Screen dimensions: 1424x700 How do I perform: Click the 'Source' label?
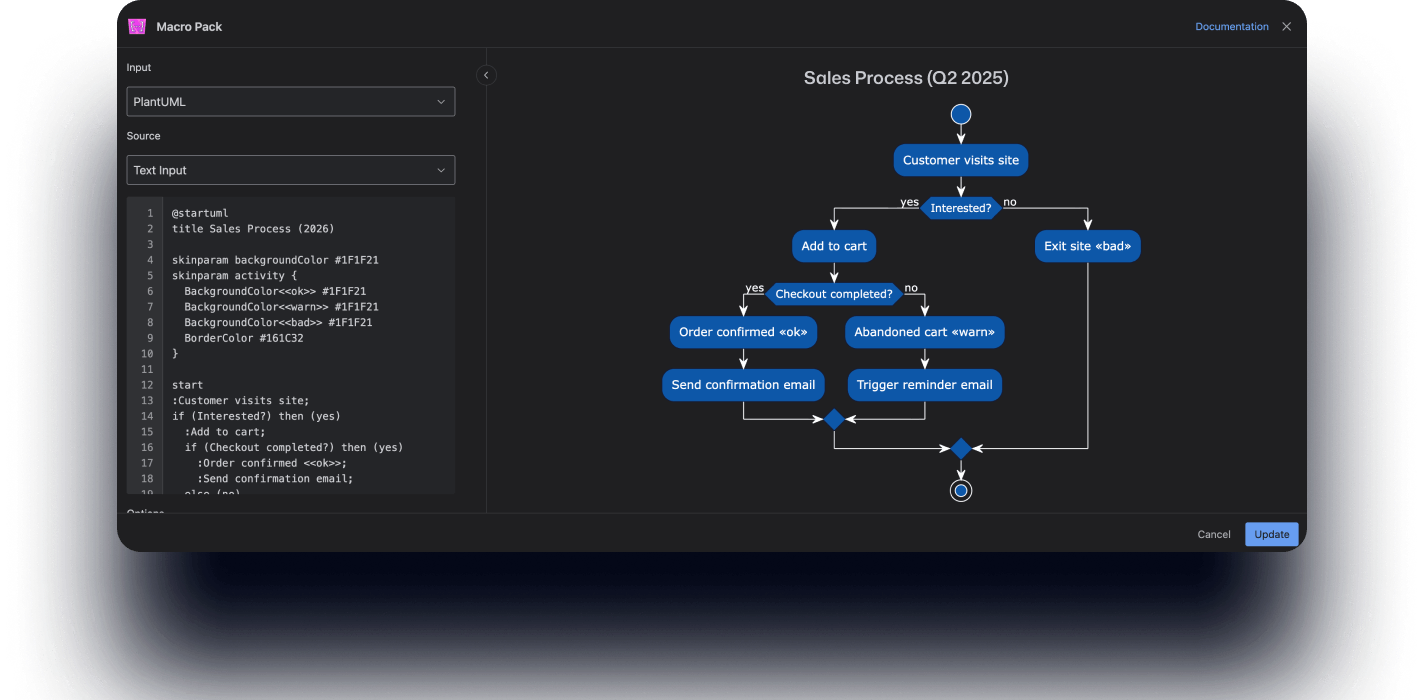pos(143,136)
